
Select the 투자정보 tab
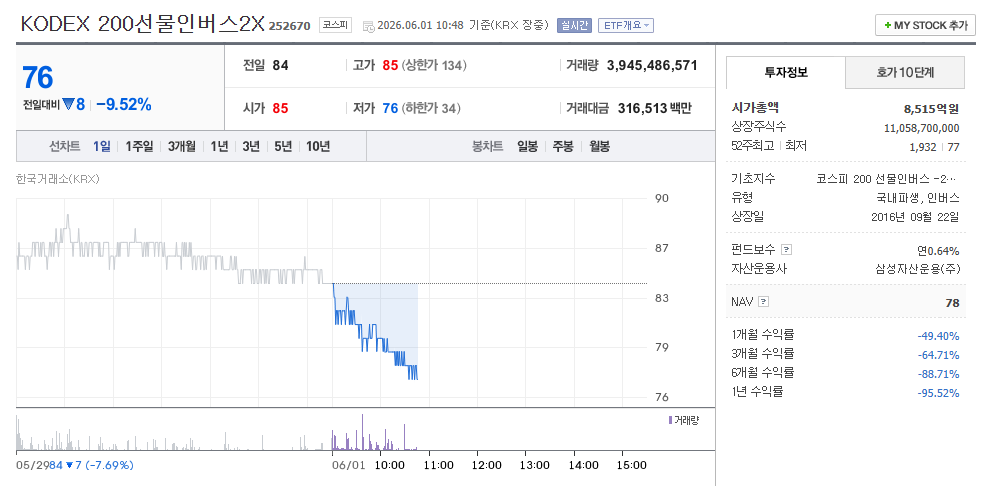click(x=786, y=72)
